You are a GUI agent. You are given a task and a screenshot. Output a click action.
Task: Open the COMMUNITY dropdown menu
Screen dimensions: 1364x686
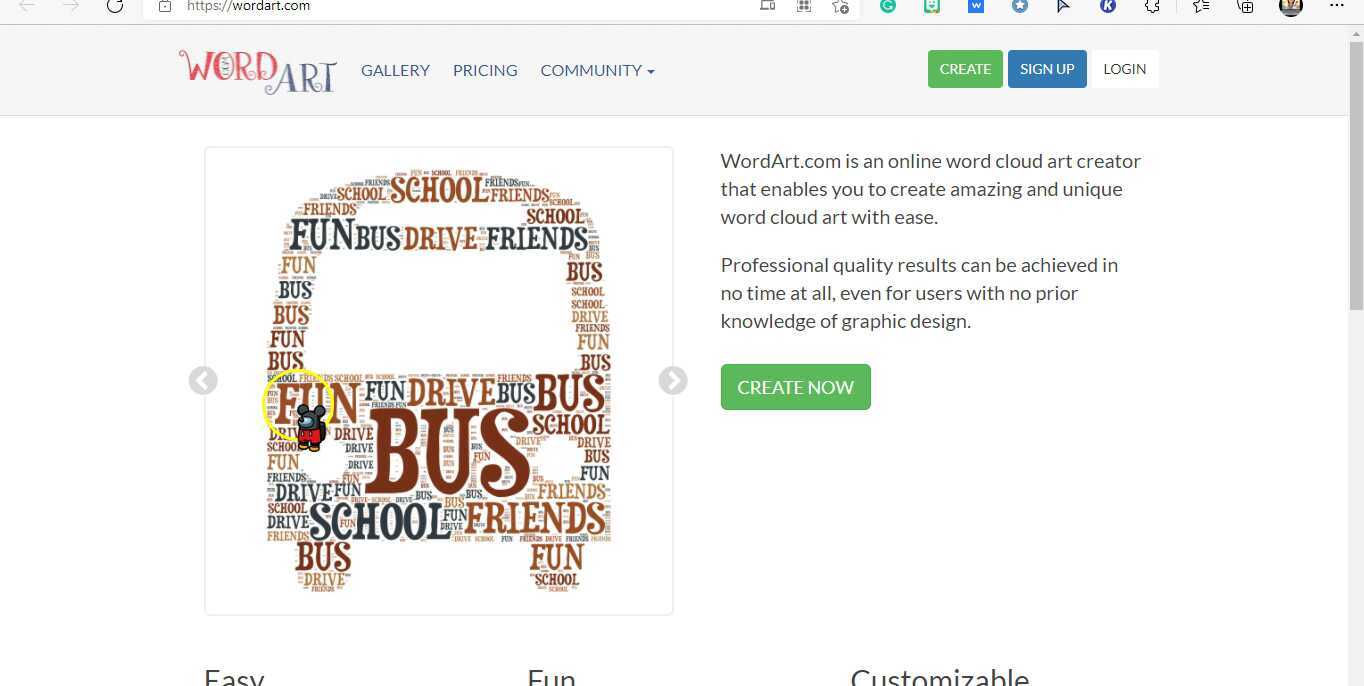[x=597, y=70]
